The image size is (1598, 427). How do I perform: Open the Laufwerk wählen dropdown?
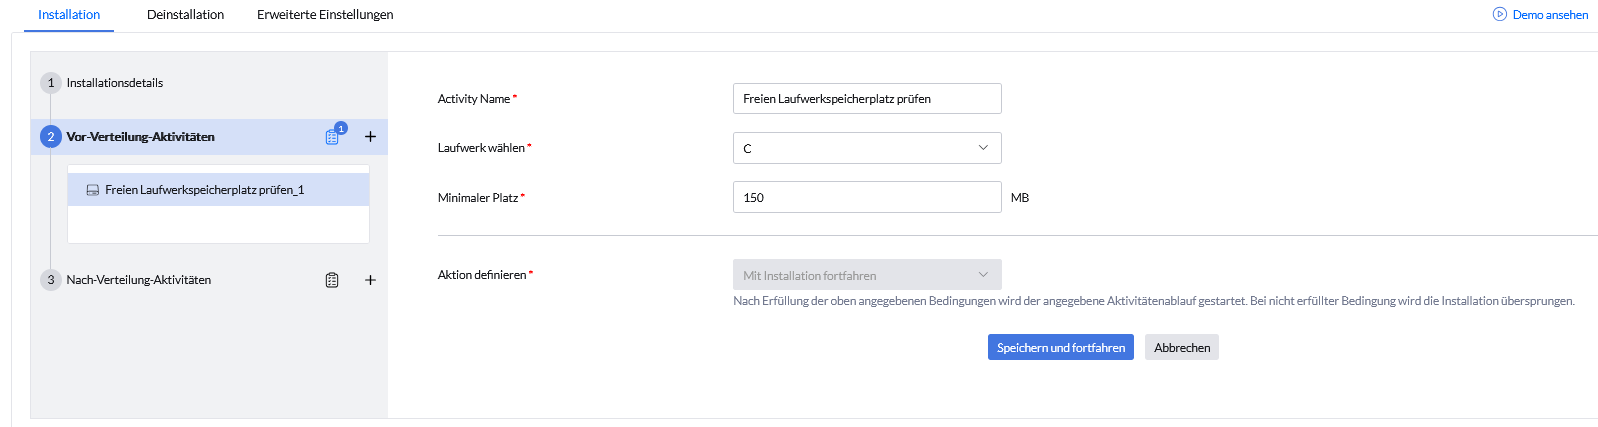coord(866,148)
